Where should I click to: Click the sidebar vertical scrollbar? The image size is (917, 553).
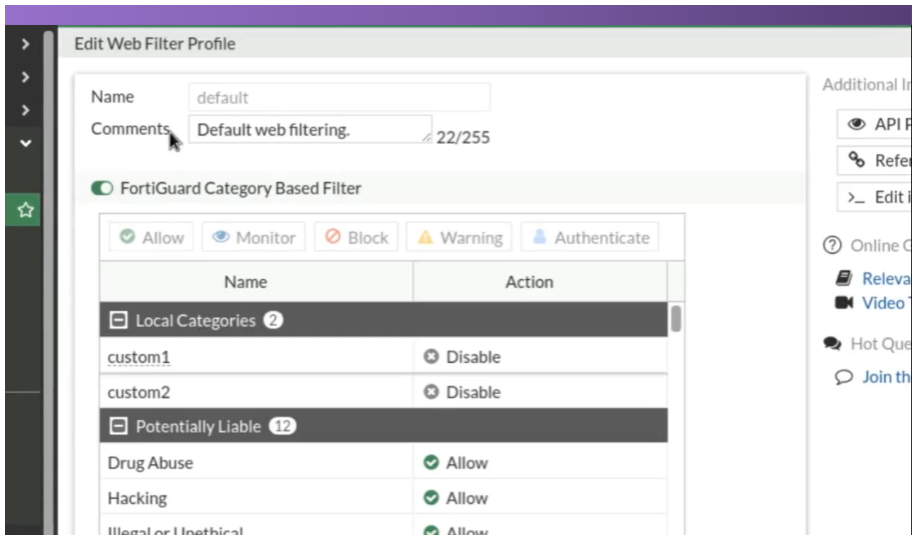point(49,281)
